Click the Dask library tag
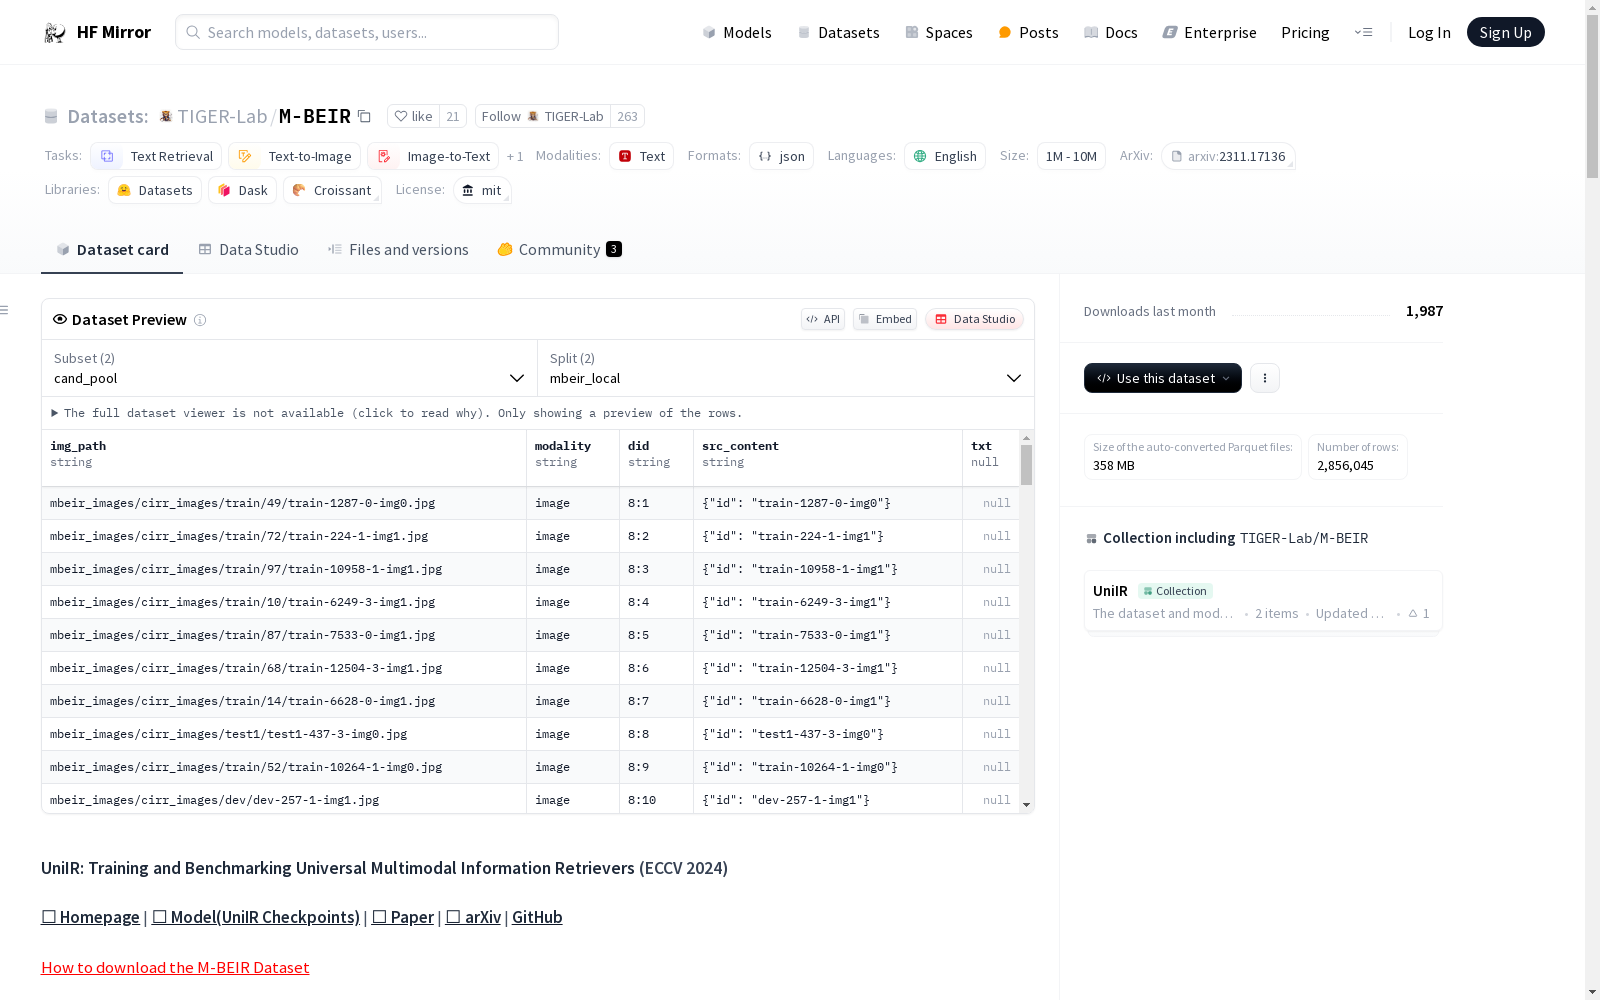The image size is (1600, 1000). pos(242,190)
